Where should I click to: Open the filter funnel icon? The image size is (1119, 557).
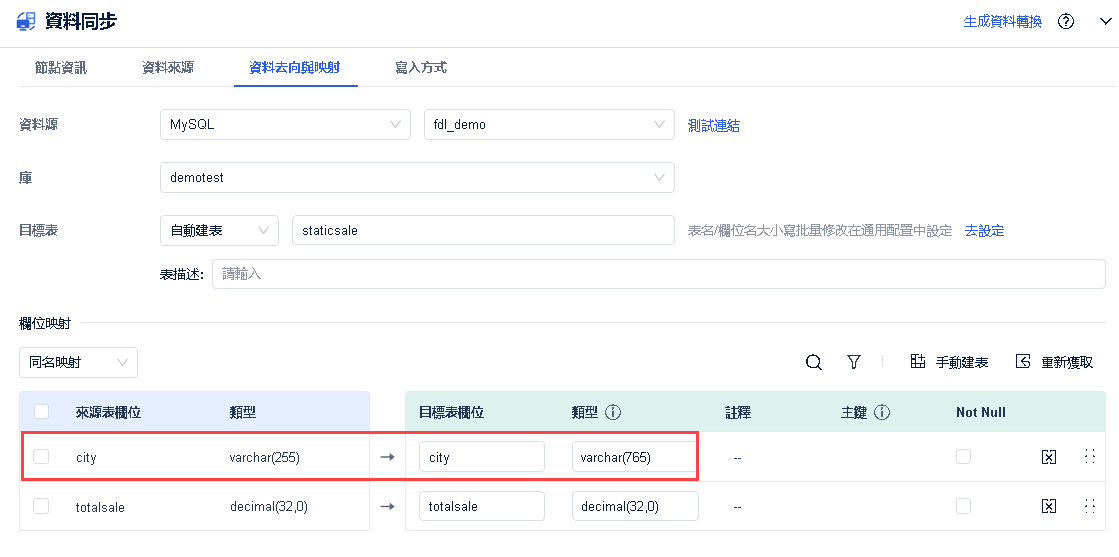coord(854,362)
